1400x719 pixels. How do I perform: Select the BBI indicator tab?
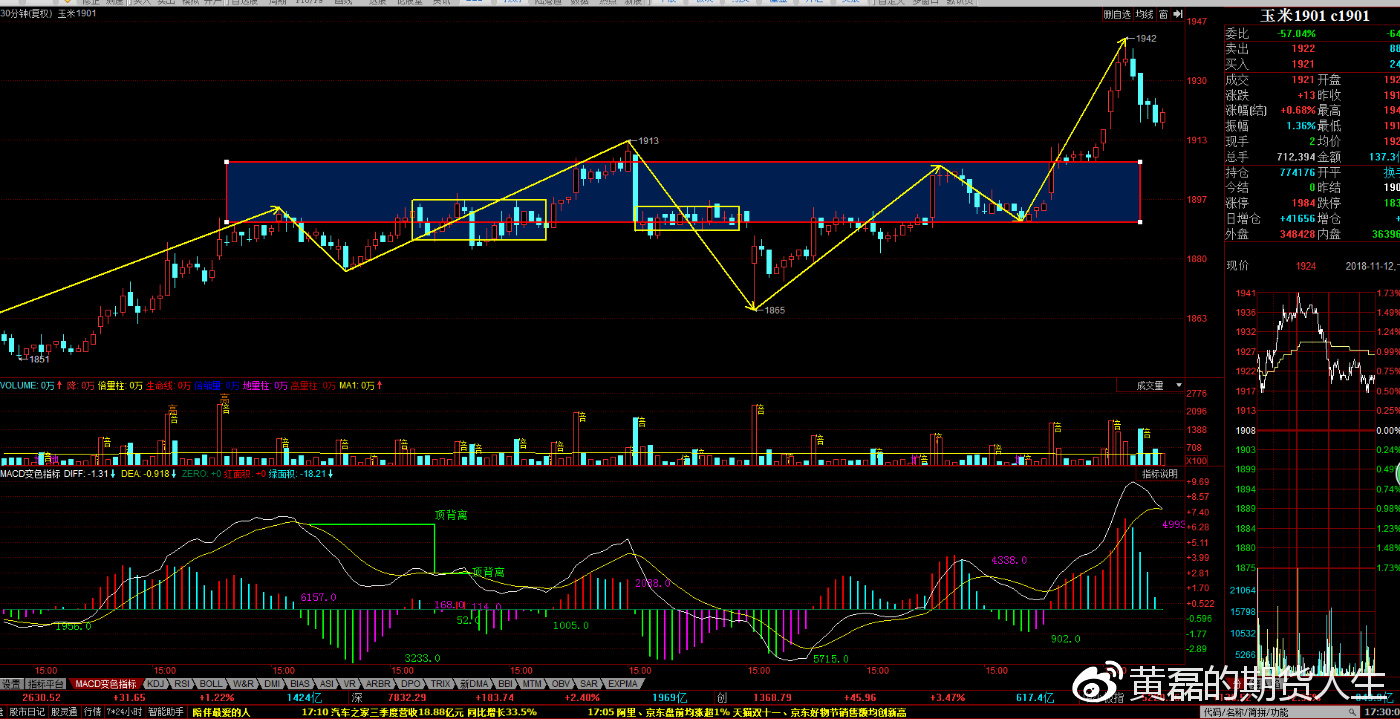click(506, 684)
